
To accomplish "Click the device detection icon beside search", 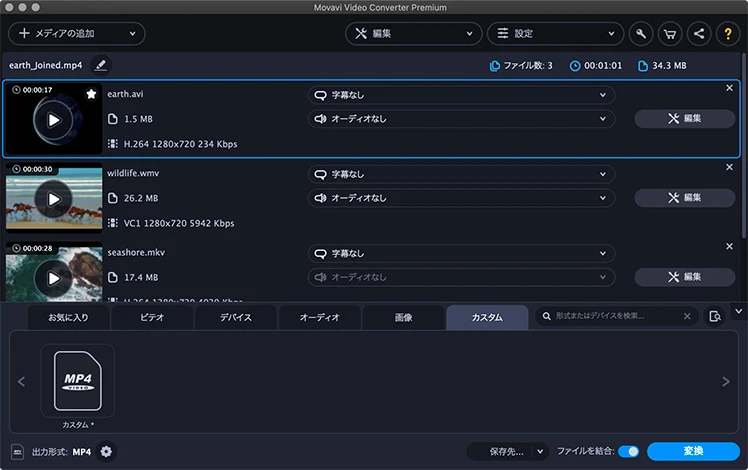I will (715, 316).
